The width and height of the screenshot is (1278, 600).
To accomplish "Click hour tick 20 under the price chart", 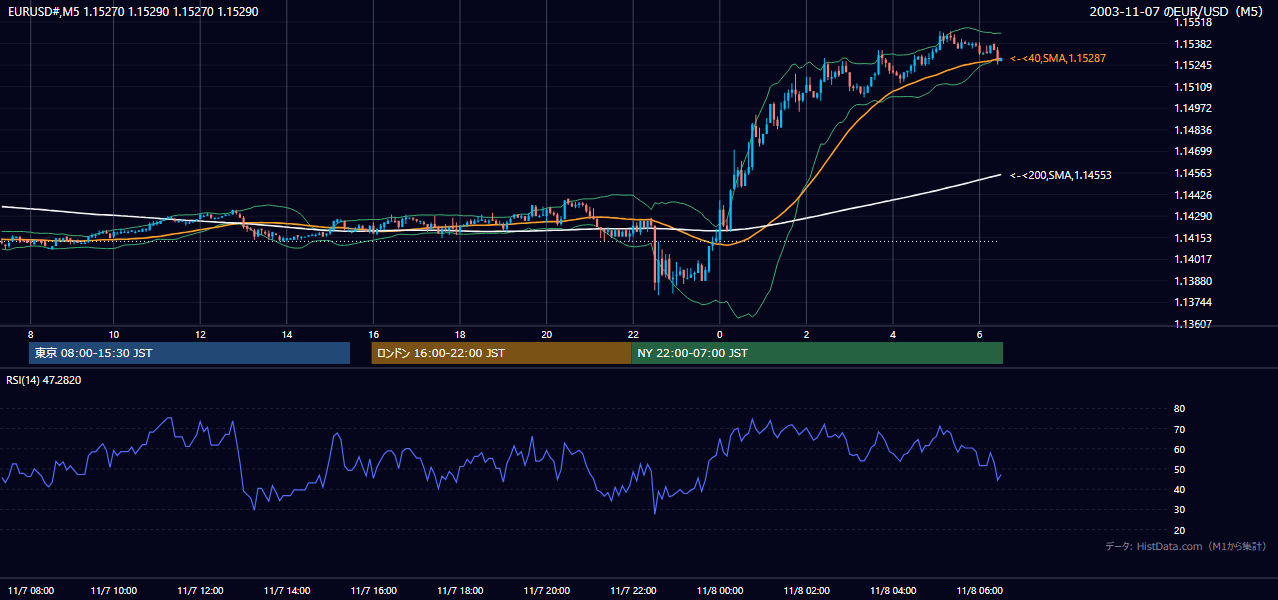I will click(x=546, y=334).
